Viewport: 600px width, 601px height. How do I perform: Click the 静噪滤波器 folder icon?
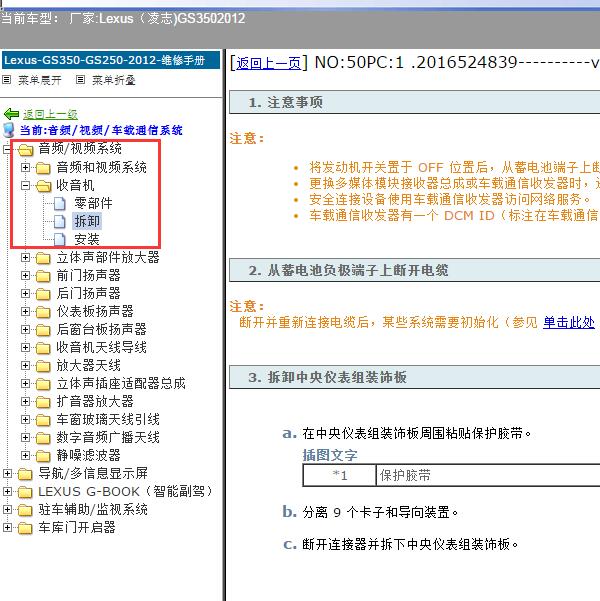pos(43,456)
